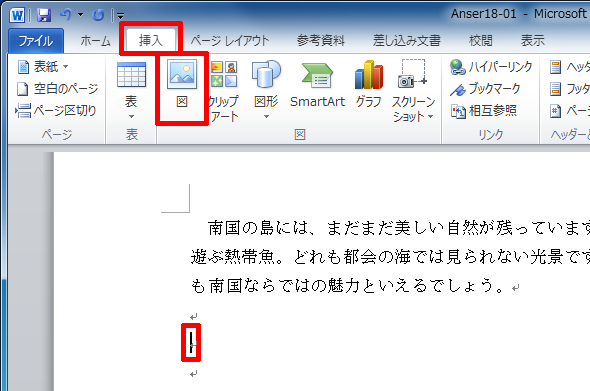Image resolution: width=590 pixels, height=391 pixels.
Task: Select the 挿入 ribbon tab
Action: (151, 40)
